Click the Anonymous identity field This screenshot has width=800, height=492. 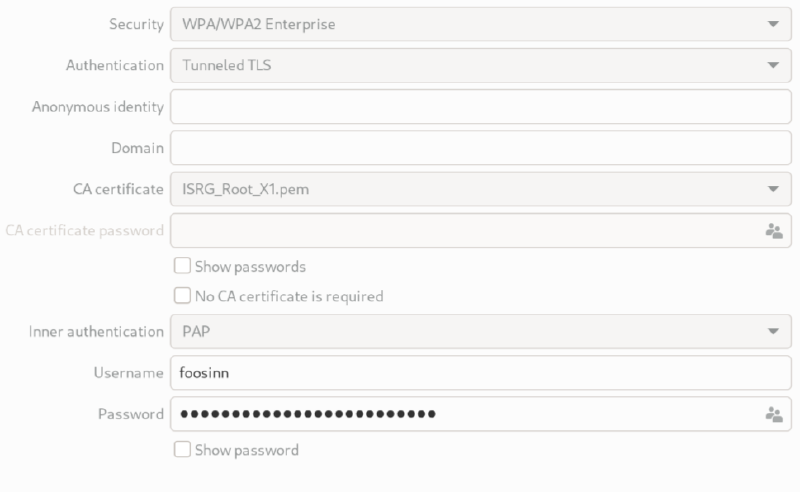[x=480, y=106]
